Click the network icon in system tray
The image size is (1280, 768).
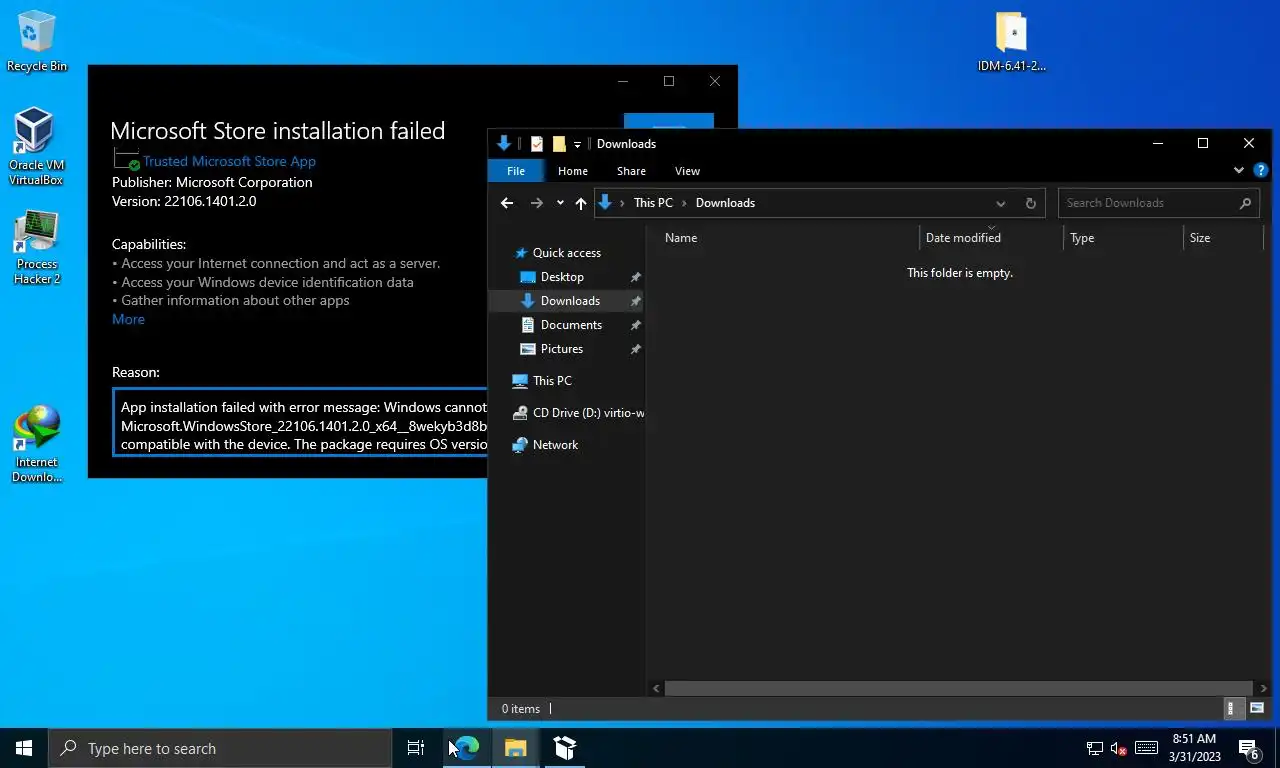point(1095,748)
